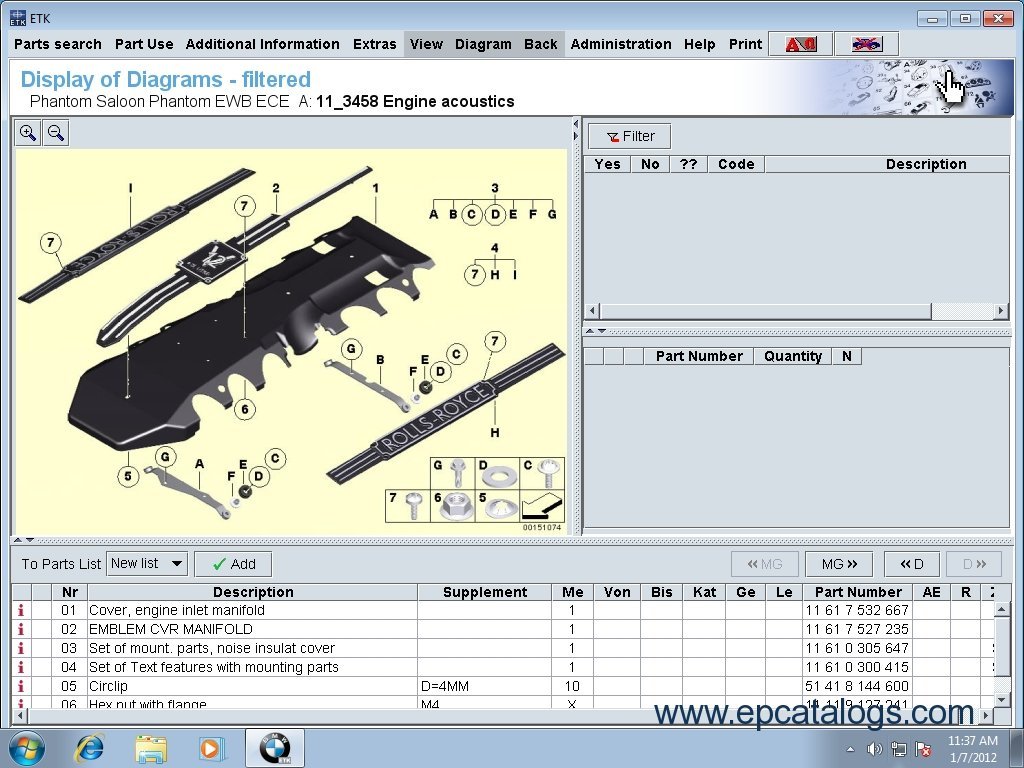Screen dimensions: 1024x768
Task: Open the Diagram menu
Action: click(x=483, y=44)
